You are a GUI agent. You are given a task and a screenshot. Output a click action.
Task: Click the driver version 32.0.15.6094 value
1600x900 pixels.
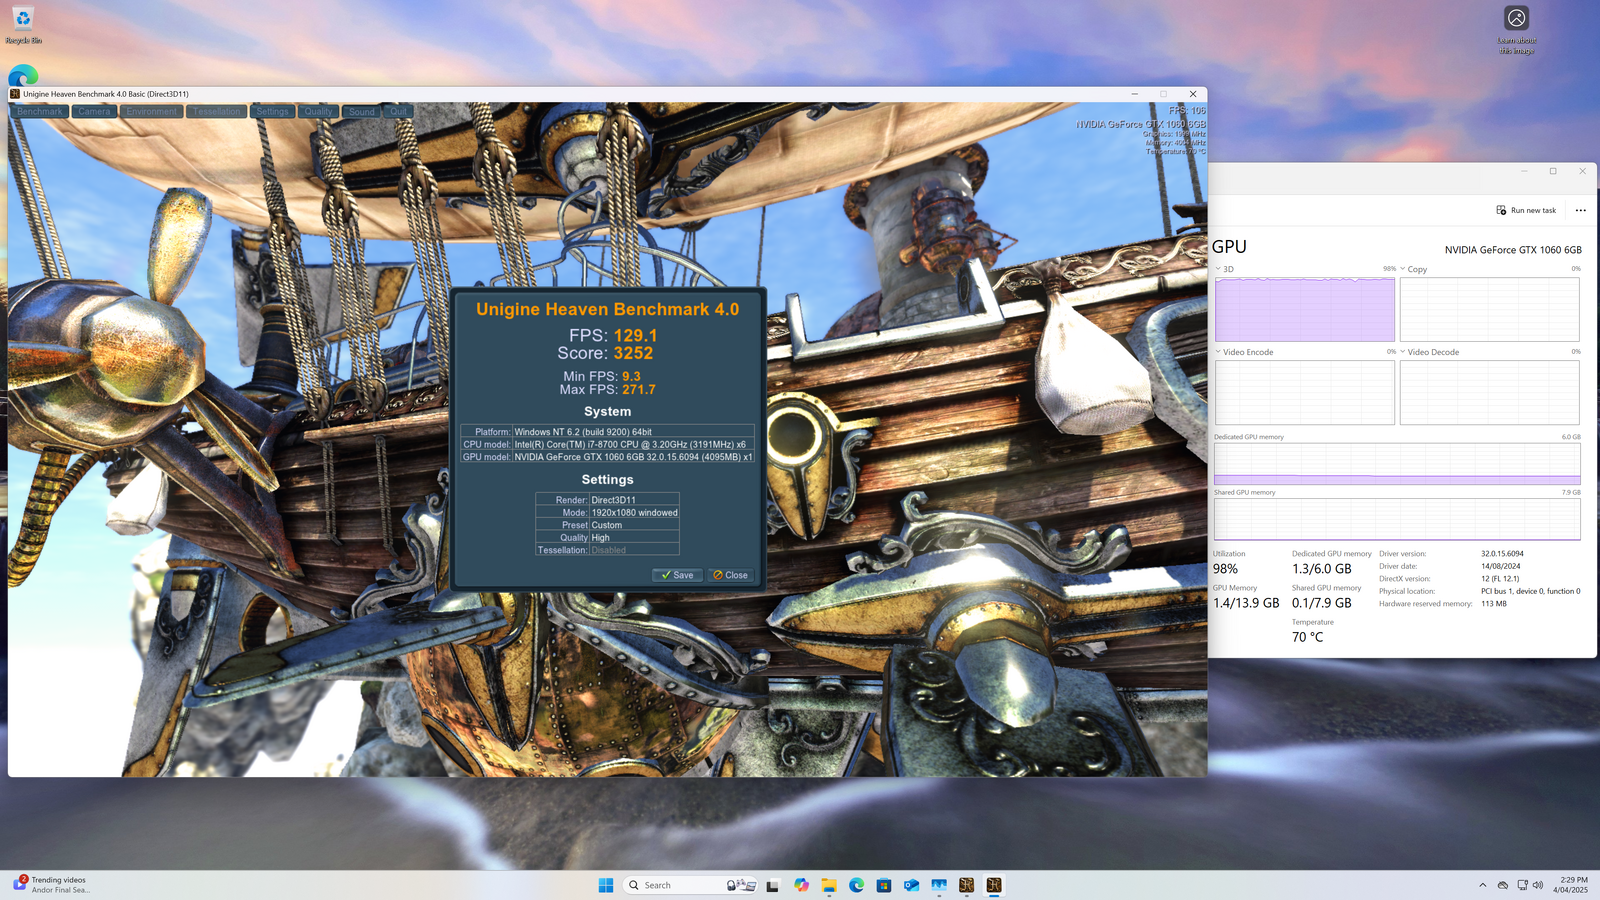coord(1502,553)
